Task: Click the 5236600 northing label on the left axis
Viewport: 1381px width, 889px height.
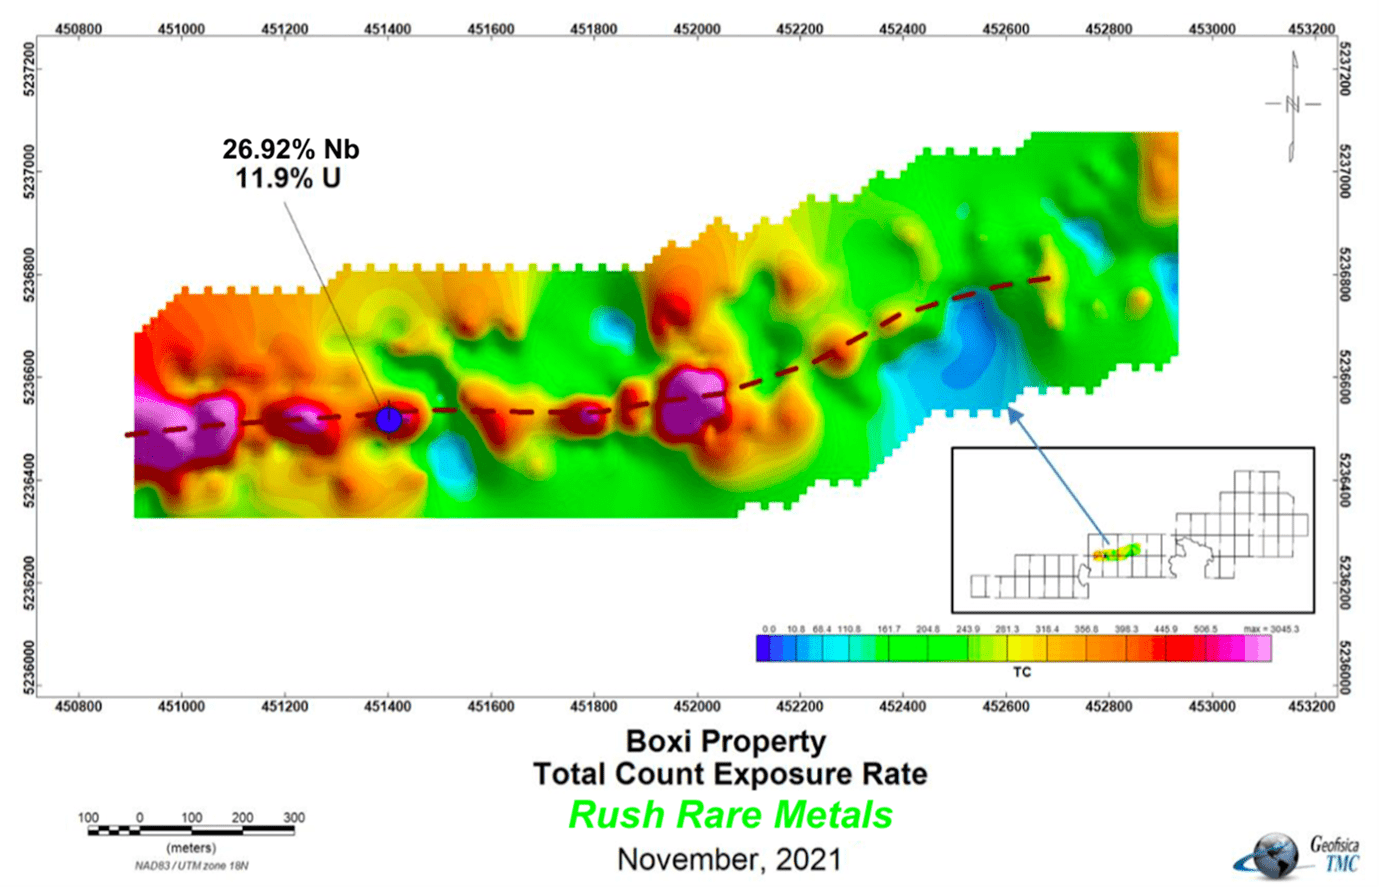Action: pos(28,377)
